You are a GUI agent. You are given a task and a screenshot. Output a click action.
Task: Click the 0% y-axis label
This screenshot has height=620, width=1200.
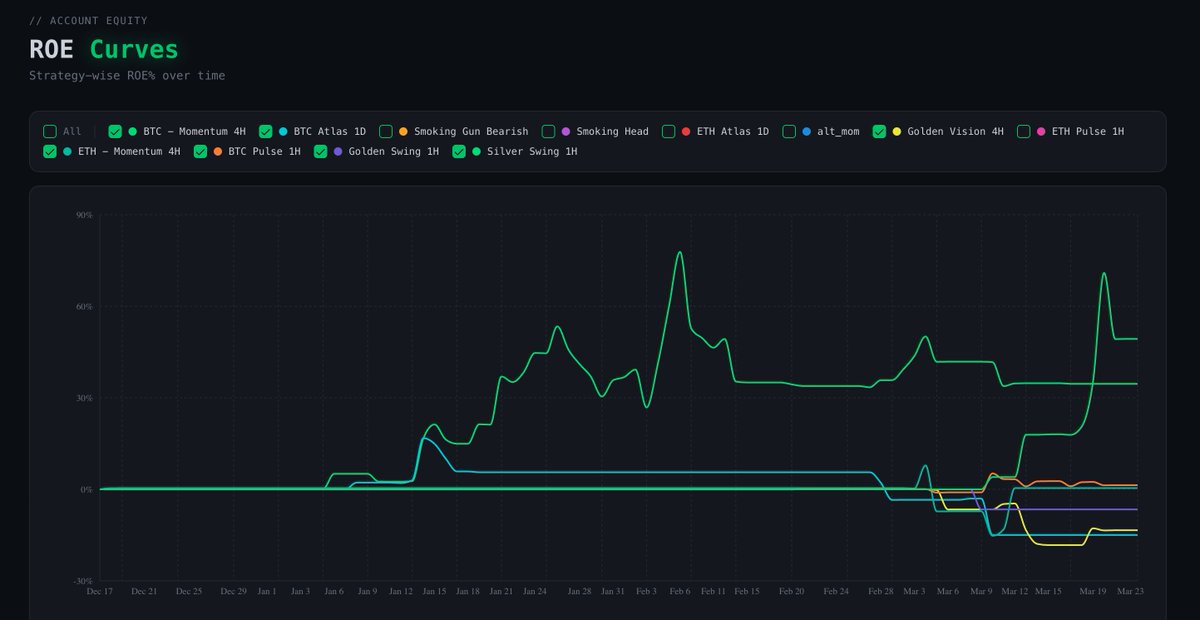pos(87,490)
